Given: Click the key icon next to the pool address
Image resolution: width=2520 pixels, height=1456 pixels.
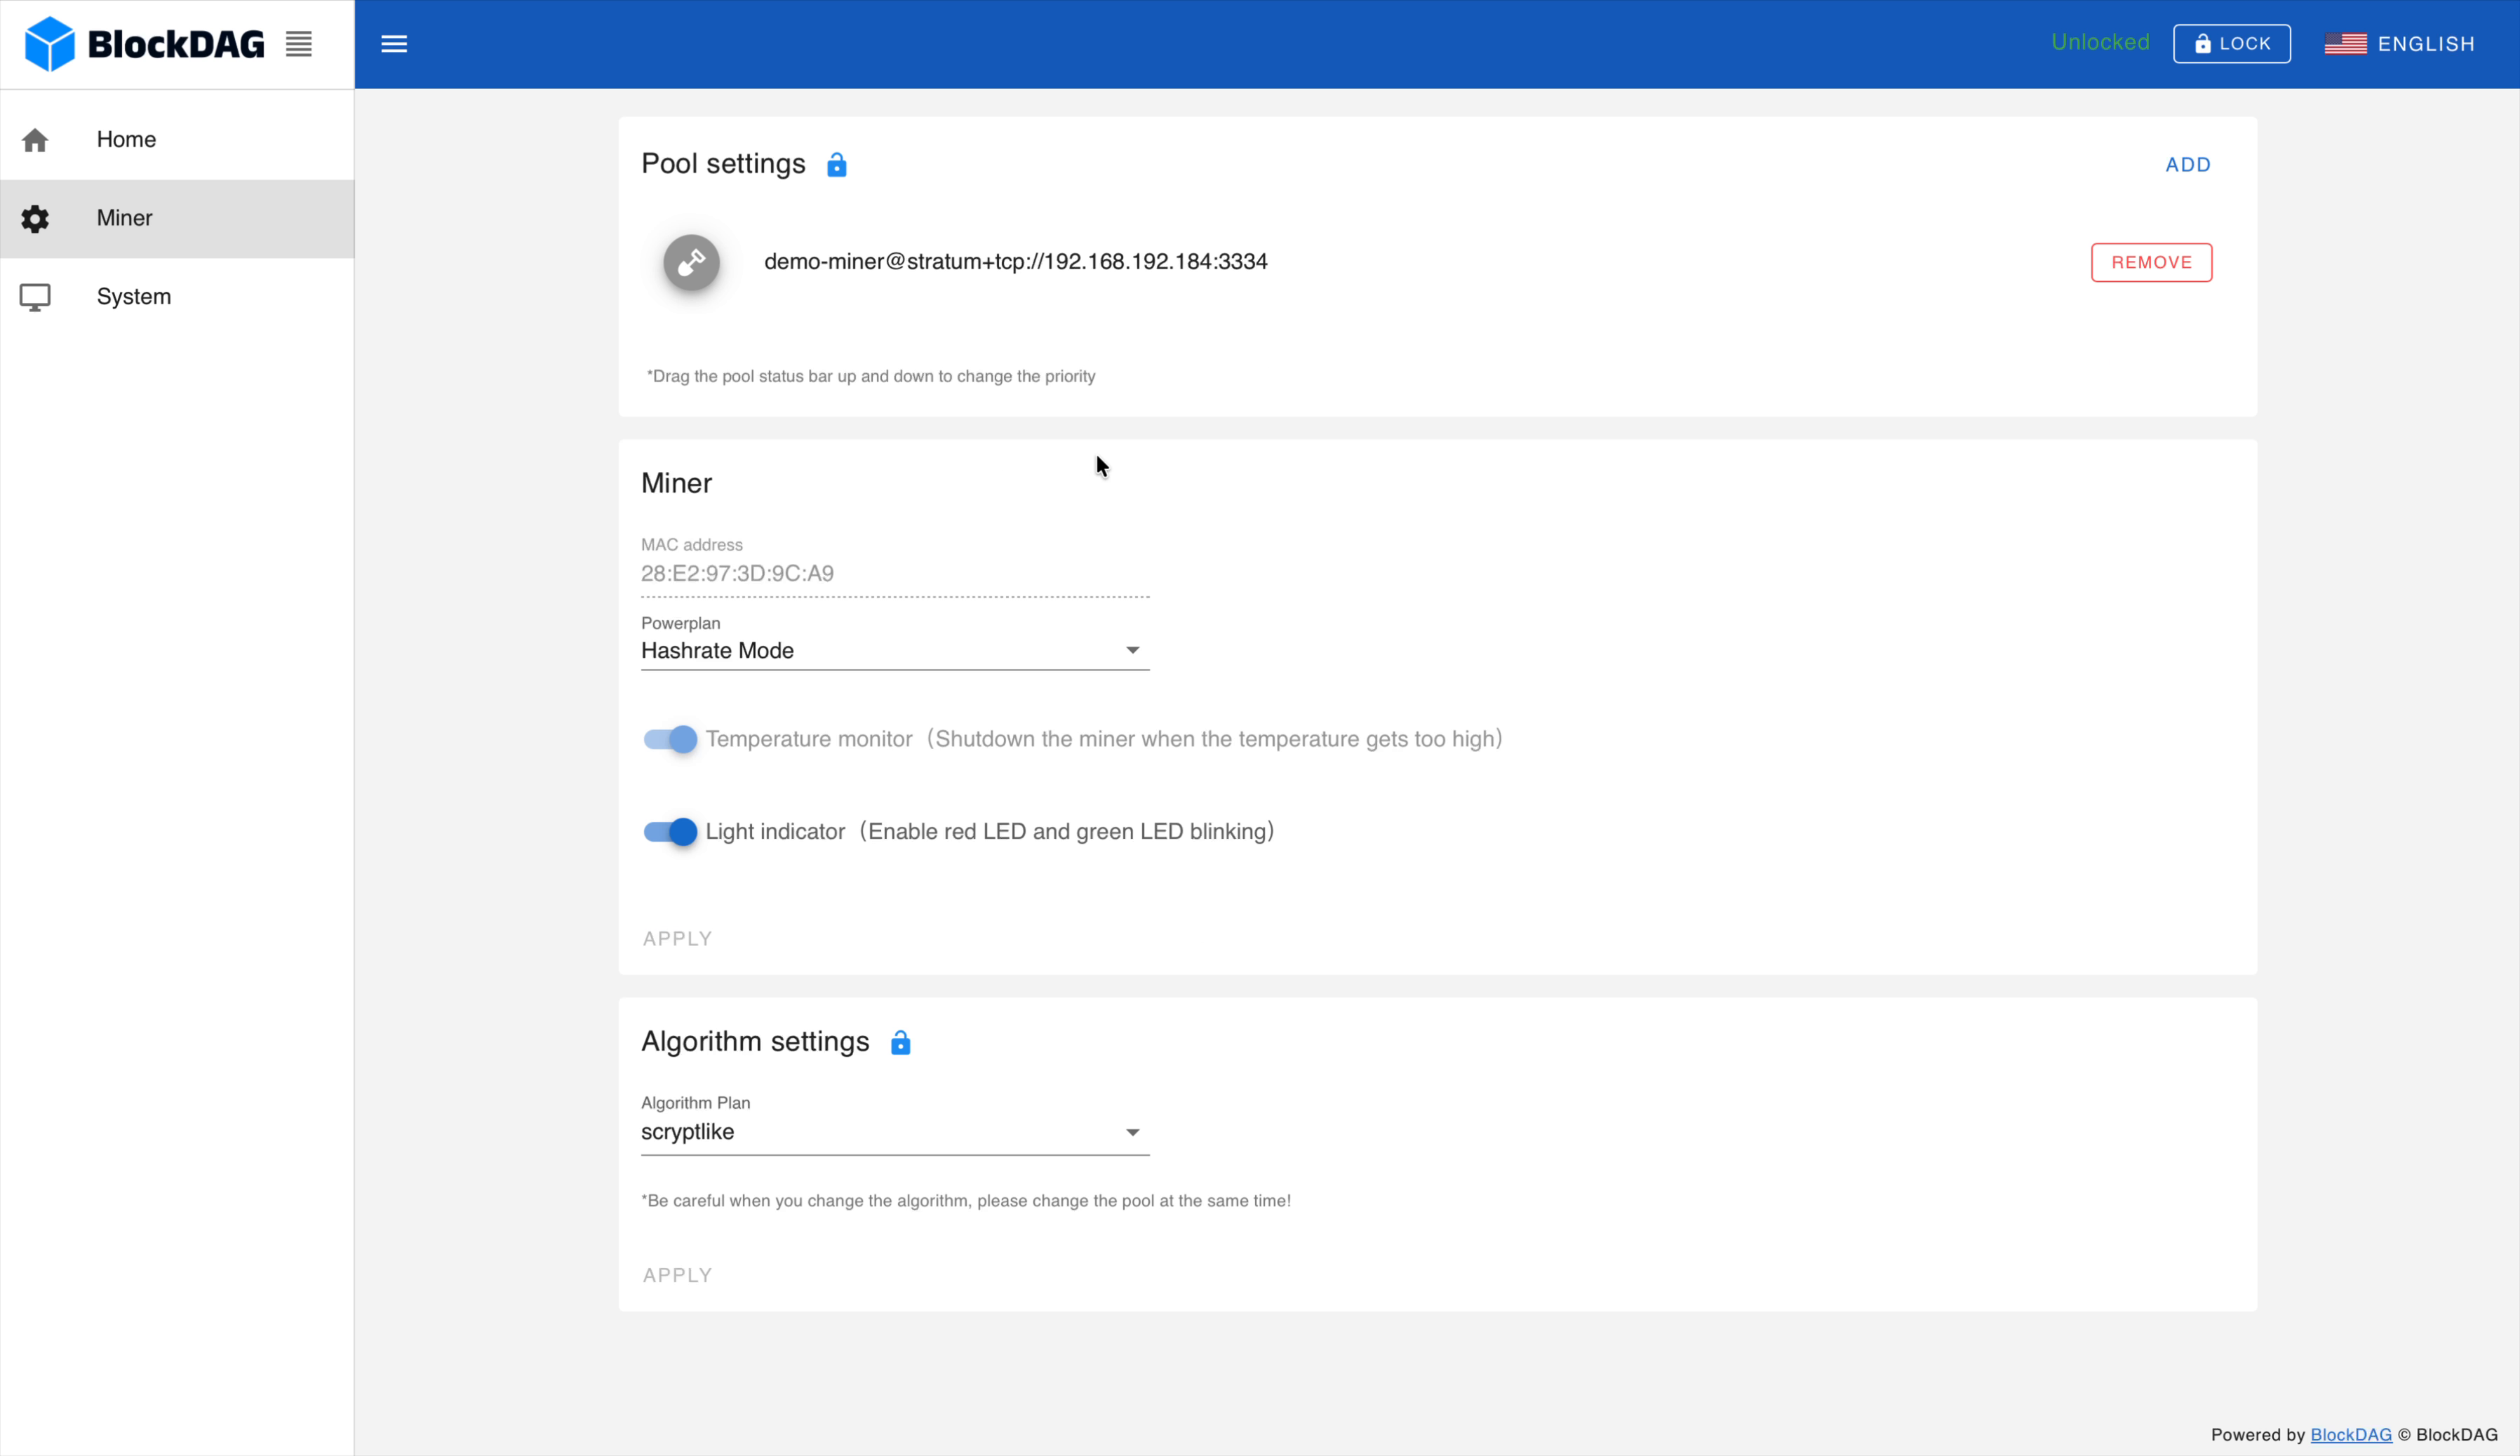Looking at the screenshot, I should click(x=691, y=262).
